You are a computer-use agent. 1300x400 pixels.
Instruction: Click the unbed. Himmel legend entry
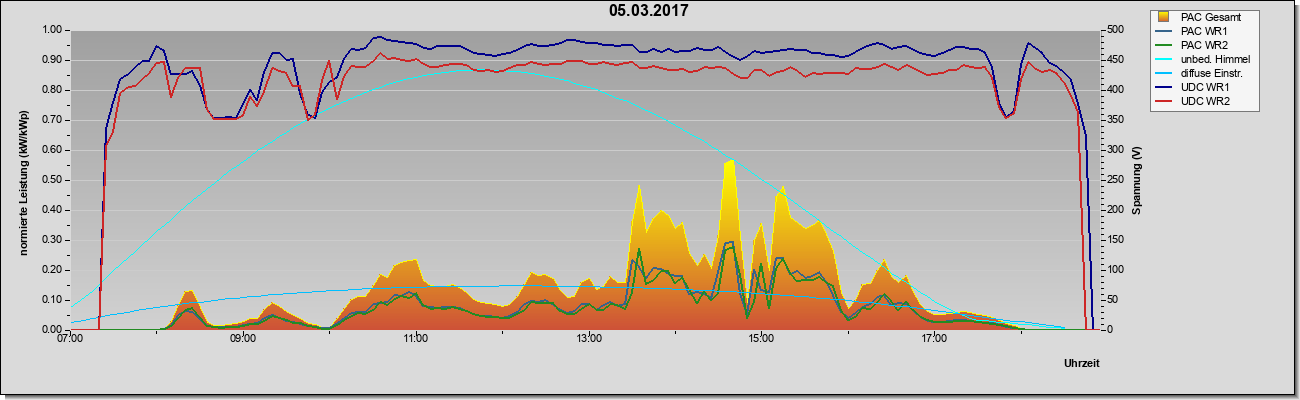coord(1215,59)
